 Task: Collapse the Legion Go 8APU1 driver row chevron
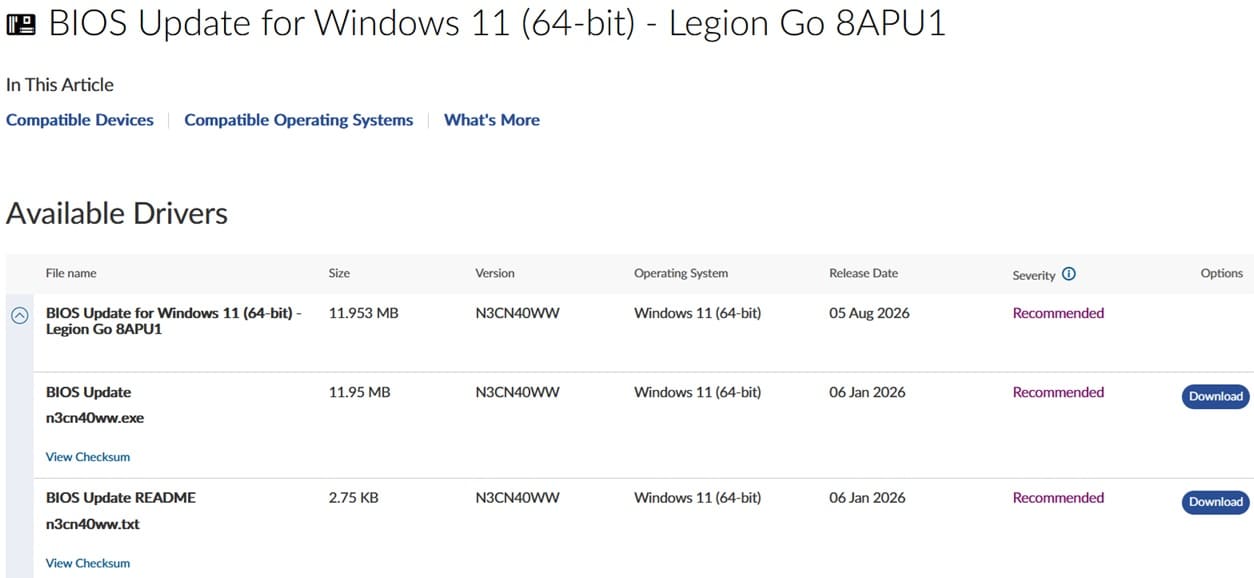(x=19, y=314)
